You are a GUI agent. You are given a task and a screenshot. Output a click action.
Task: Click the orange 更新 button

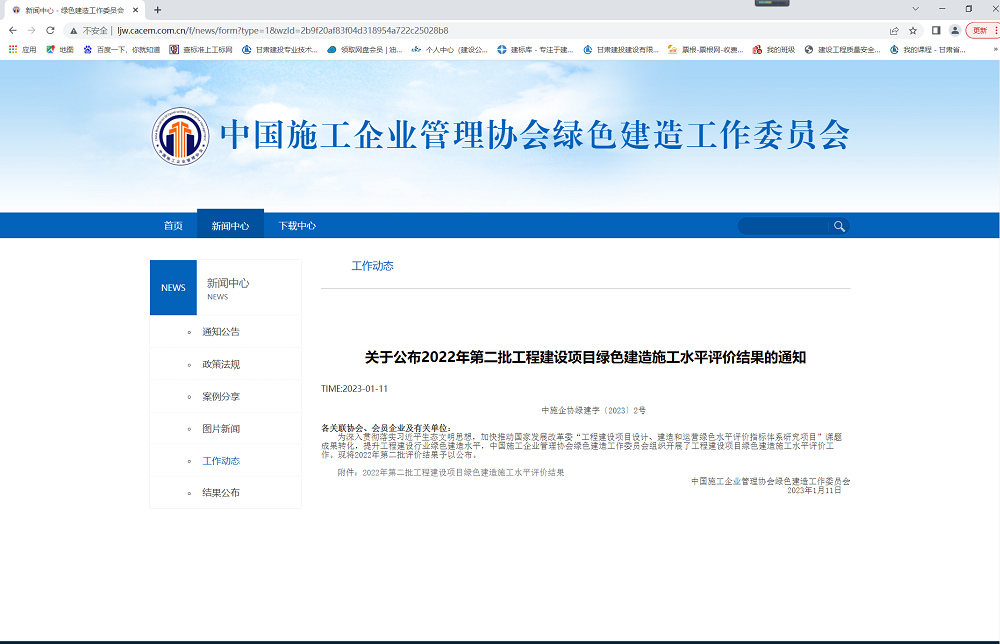tap(978, 30)
